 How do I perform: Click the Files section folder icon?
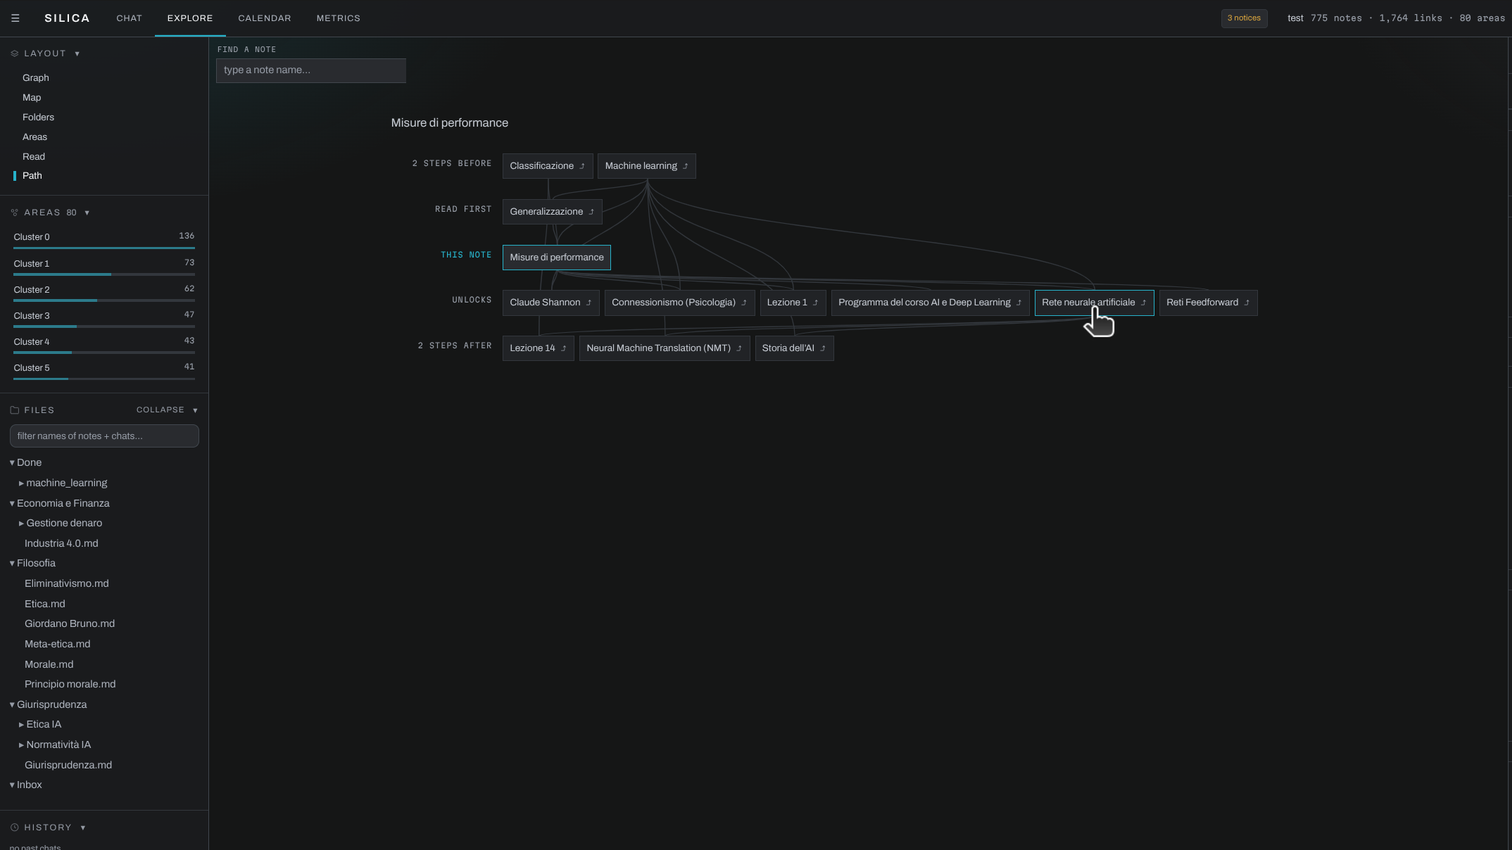click(14, 410)
